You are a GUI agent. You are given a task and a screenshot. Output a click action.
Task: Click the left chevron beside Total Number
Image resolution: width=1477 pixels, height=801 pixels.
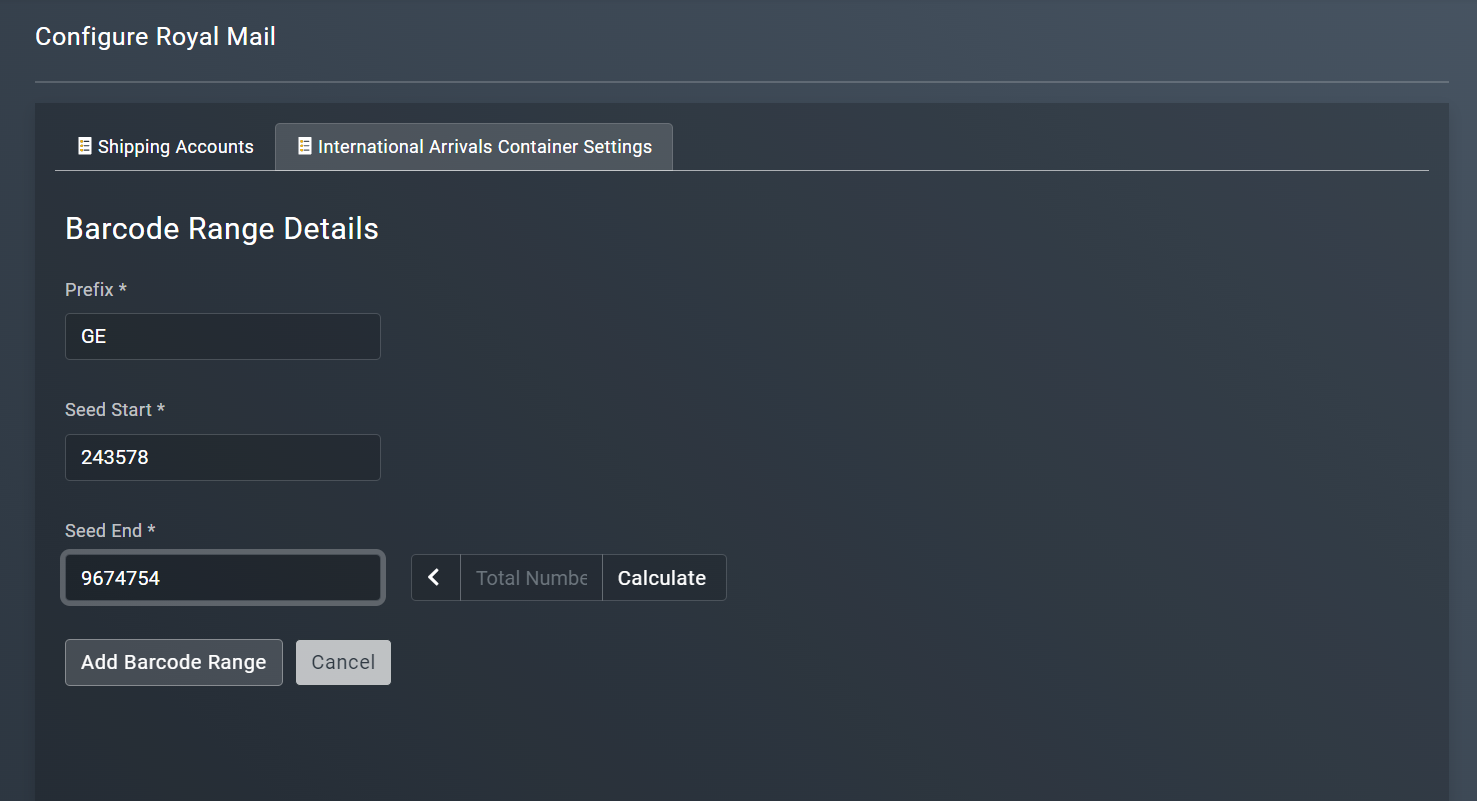point(436,578)
